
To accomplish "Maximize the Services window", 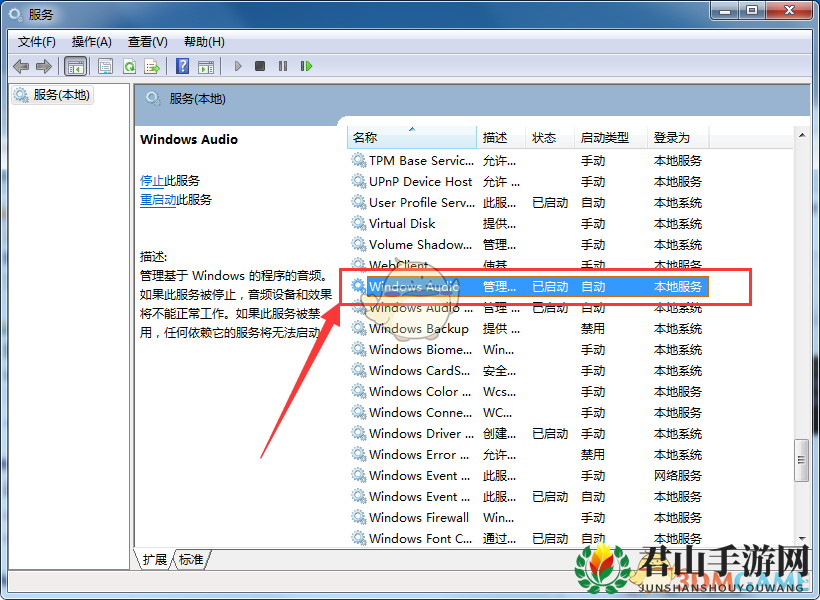I will (752, 10).
